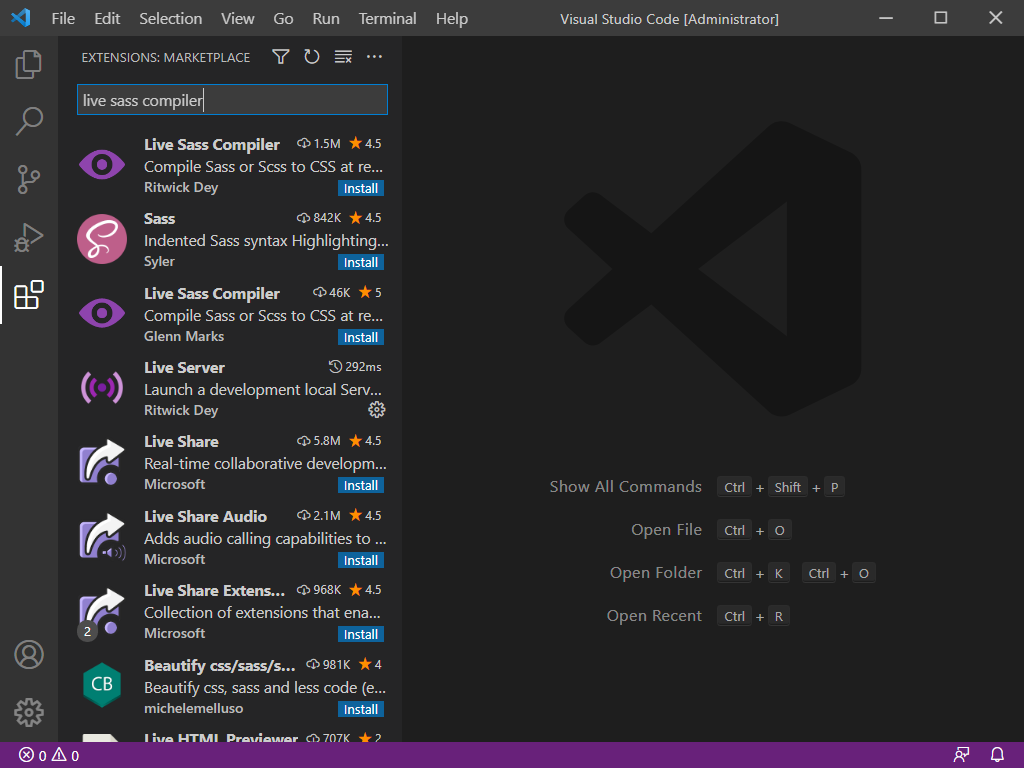Screen dimensions: 1024x768
Task: Install the Live Share Audio extension
Action: coord(360,560)
